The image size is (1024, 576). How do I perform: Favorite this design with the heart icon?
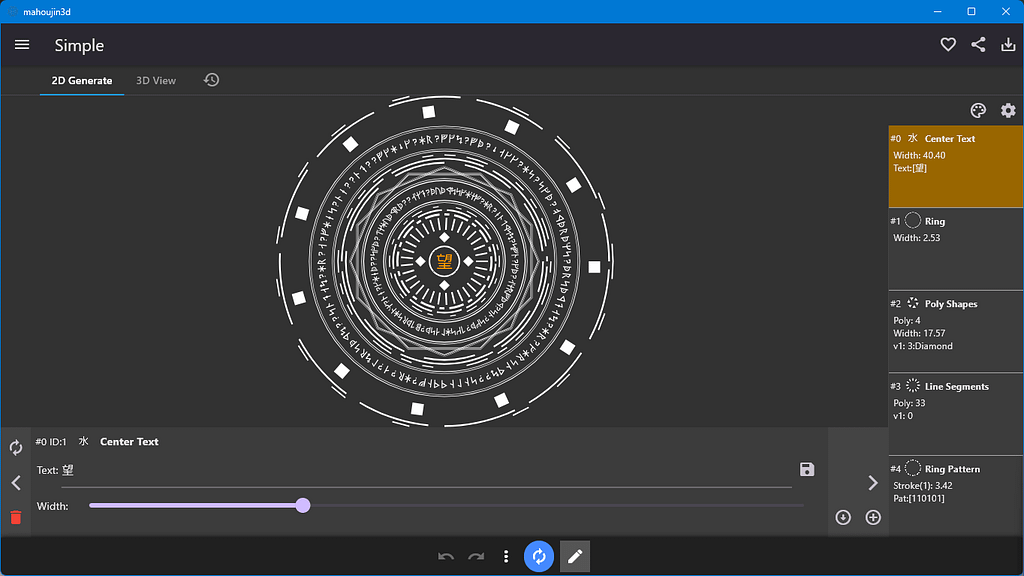coord(947,44)
